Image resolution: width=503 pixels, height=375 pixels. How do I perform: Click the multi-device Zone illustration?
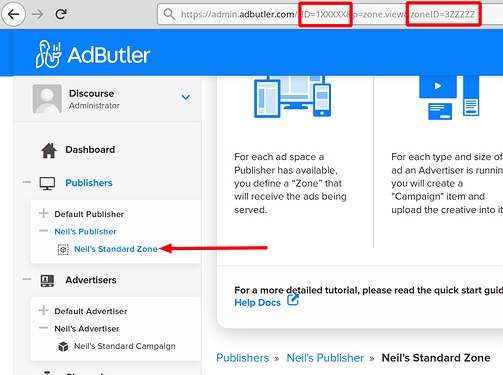coord(292,97)
